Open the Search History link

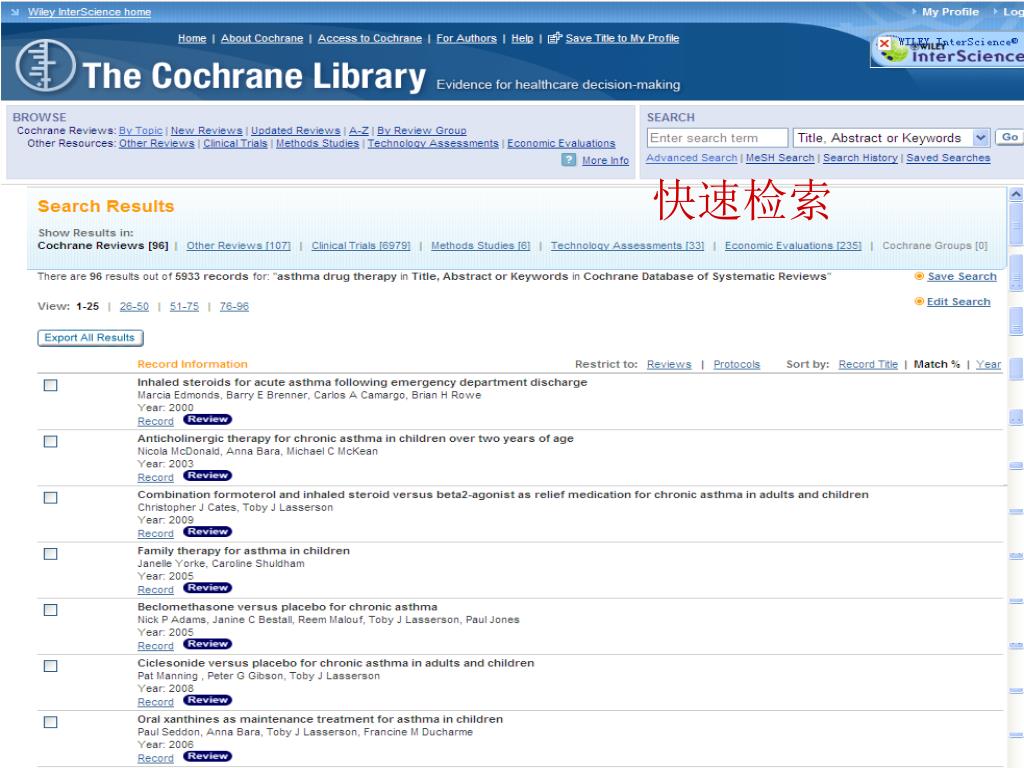coord(860,158)
